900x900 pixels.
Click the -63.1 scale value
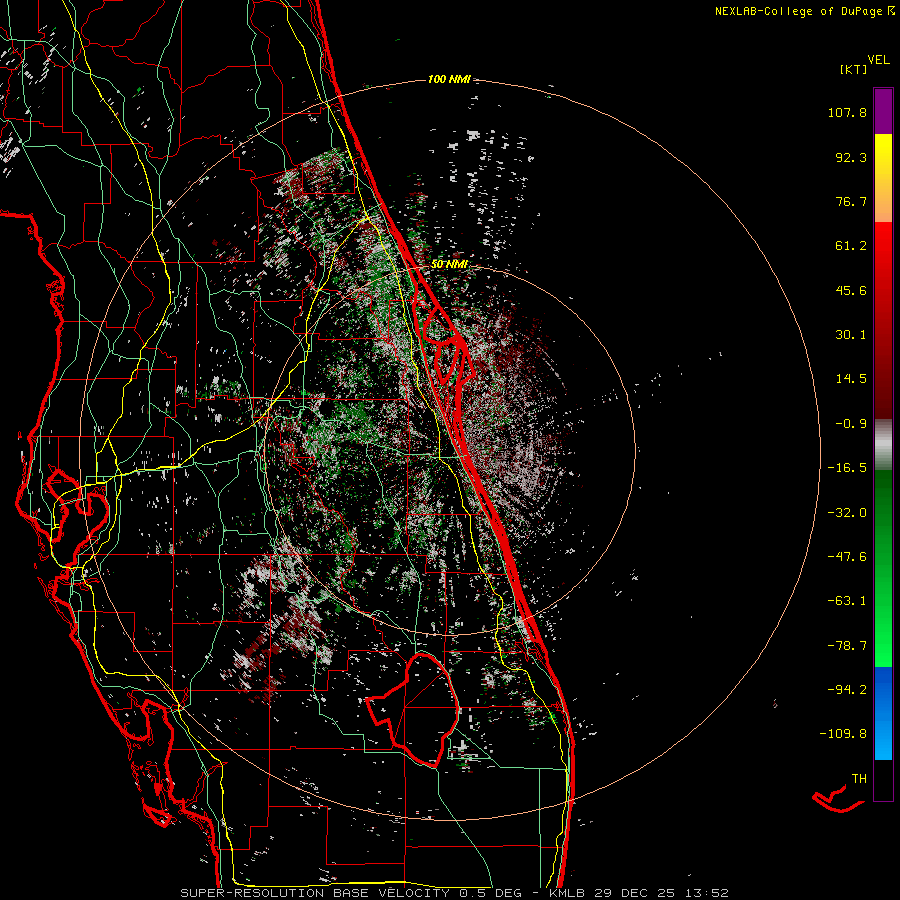847,601
